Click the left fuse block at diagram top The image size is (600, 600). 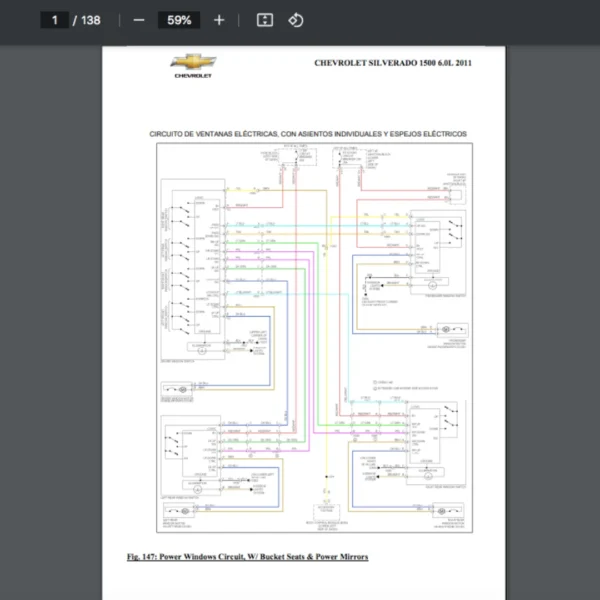pyautogui.click(x=299, y=158)
